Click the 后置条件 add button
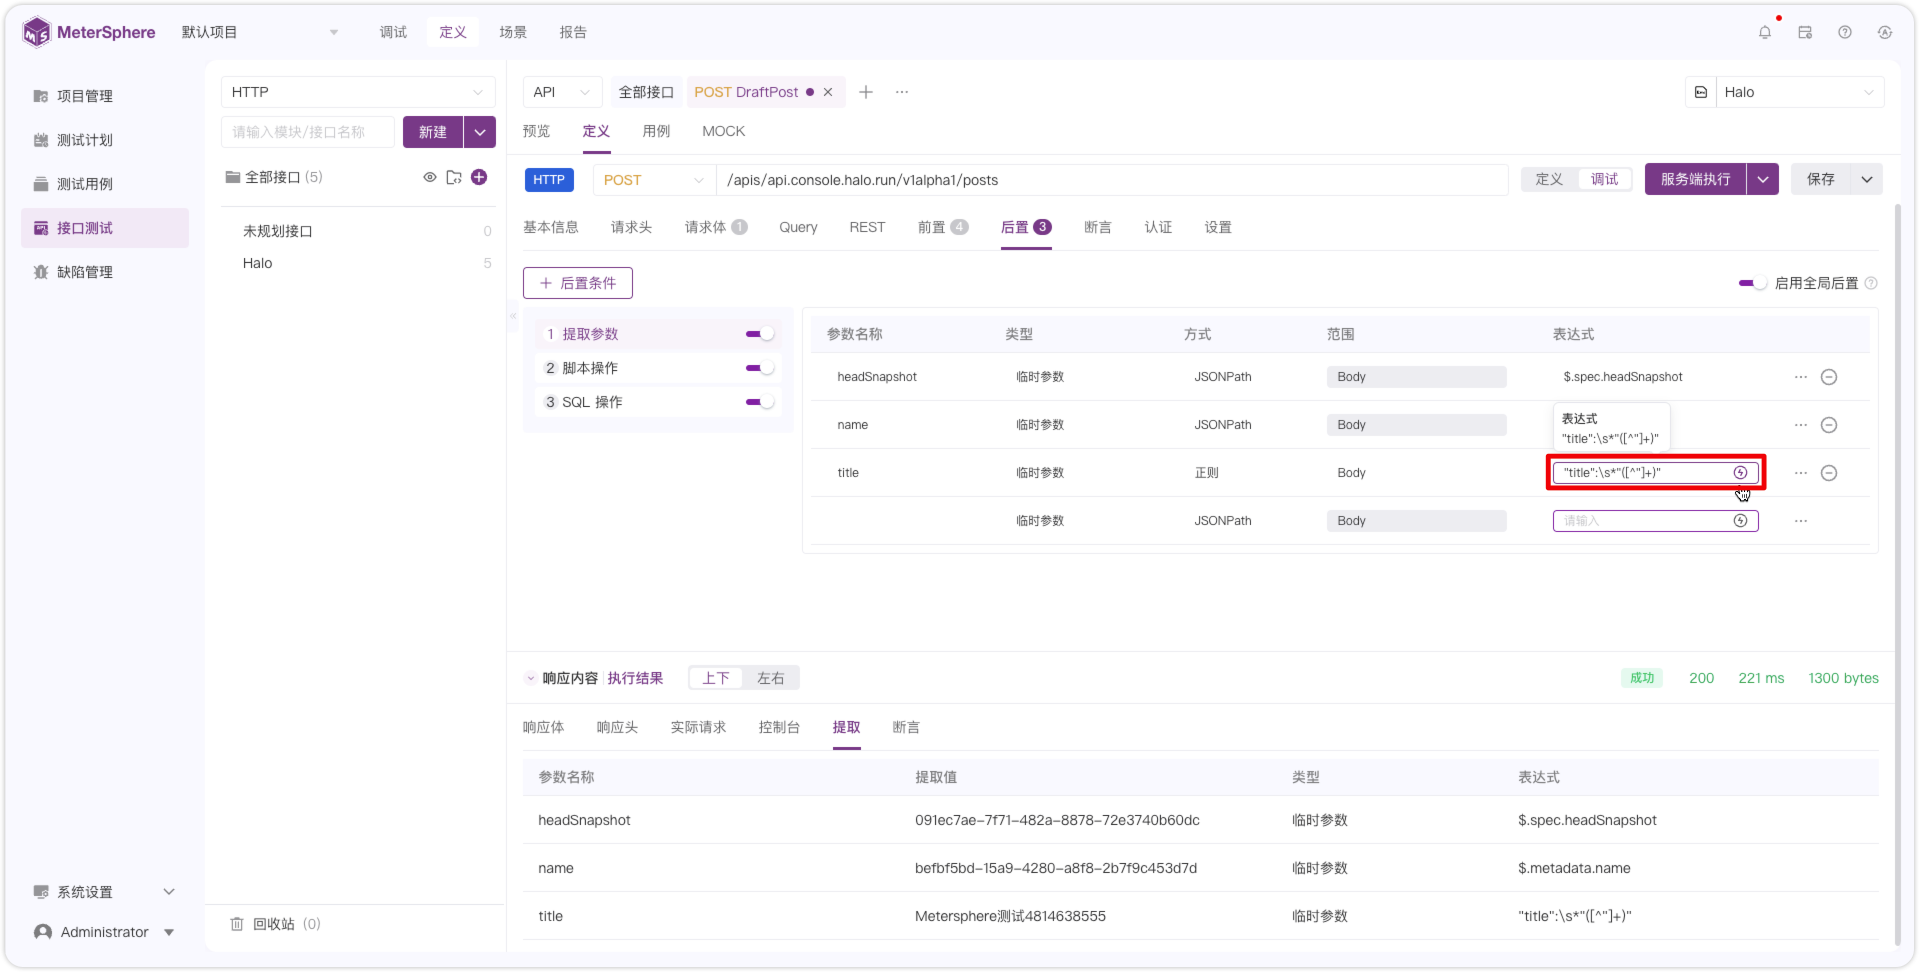Image resolution: width=1919 pixels, height=972 pixels. coord(578,283)
